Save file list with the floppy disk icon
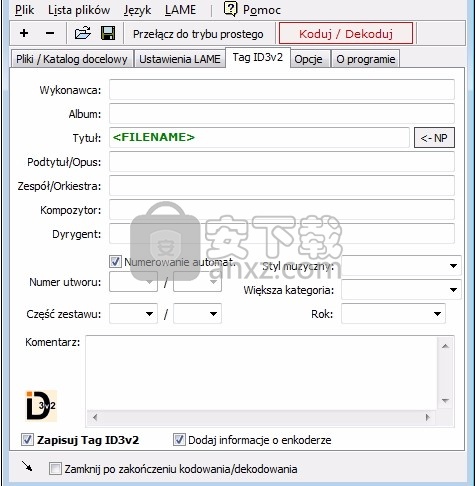This screenshot has width=476, height=486. 108,33
